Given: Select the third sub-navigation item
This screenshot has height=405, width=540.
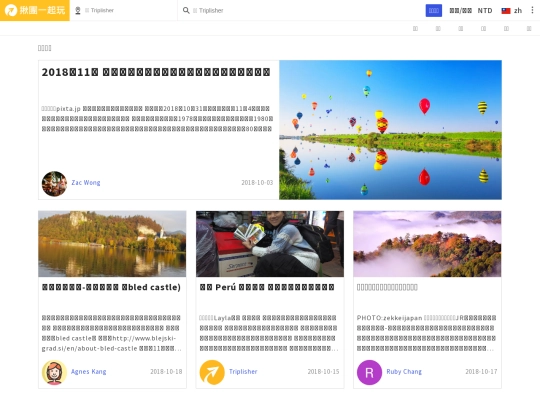Looking at the screenshot, I should click(460, 29).
